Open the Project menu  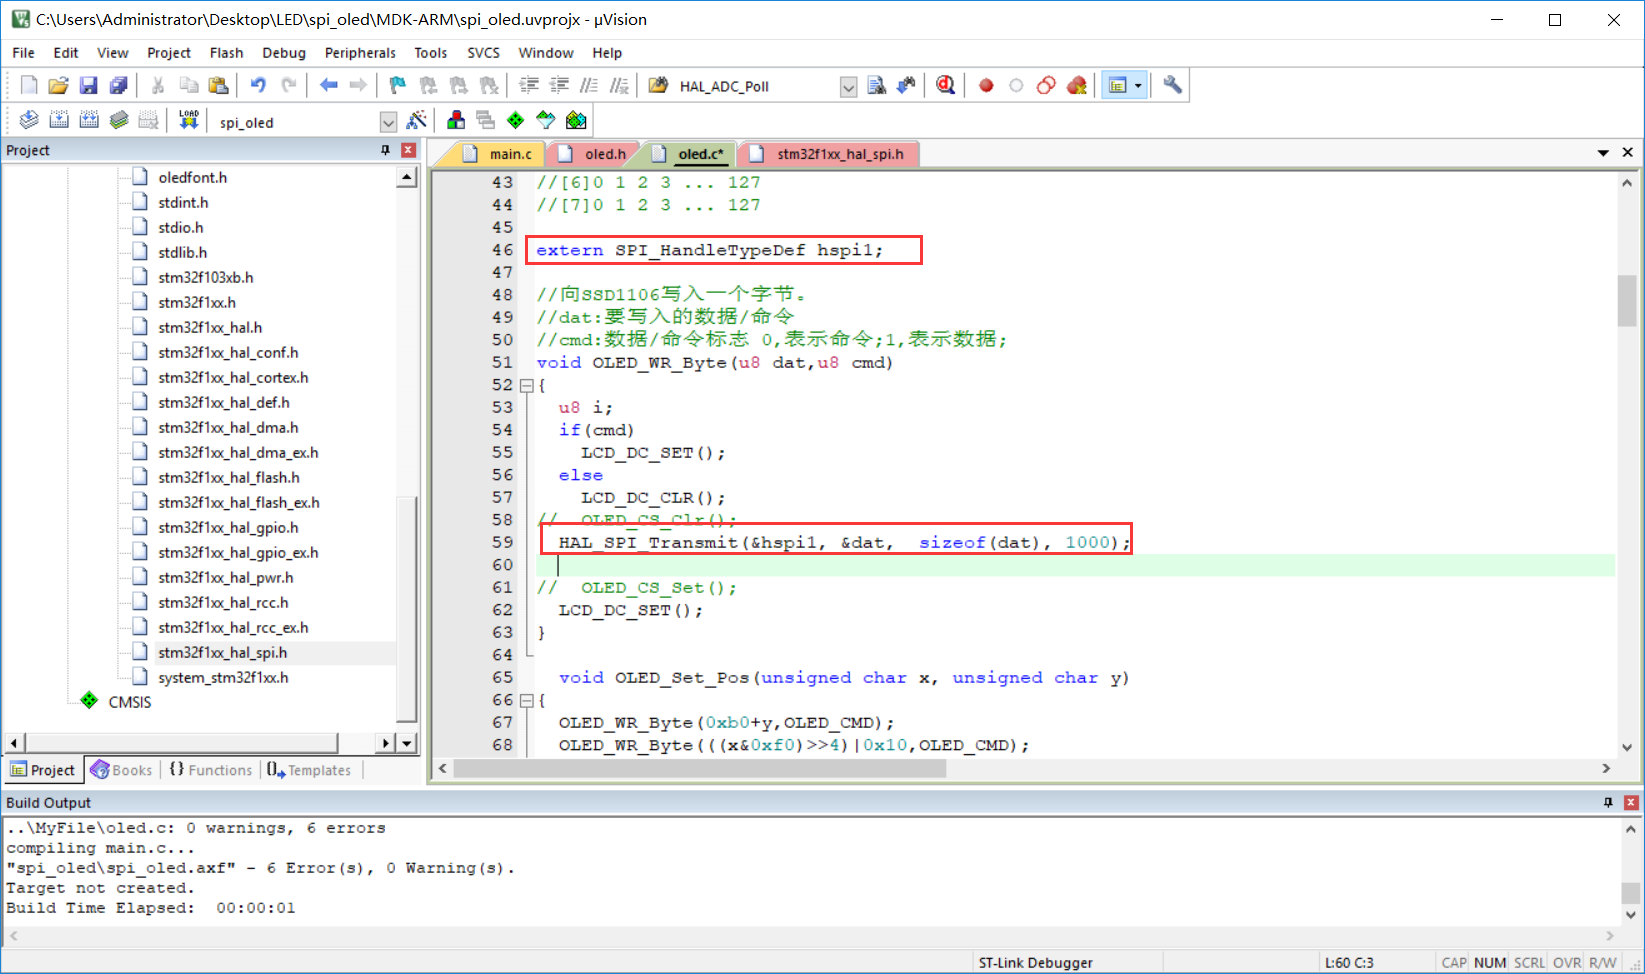click(x=169, y=53)
